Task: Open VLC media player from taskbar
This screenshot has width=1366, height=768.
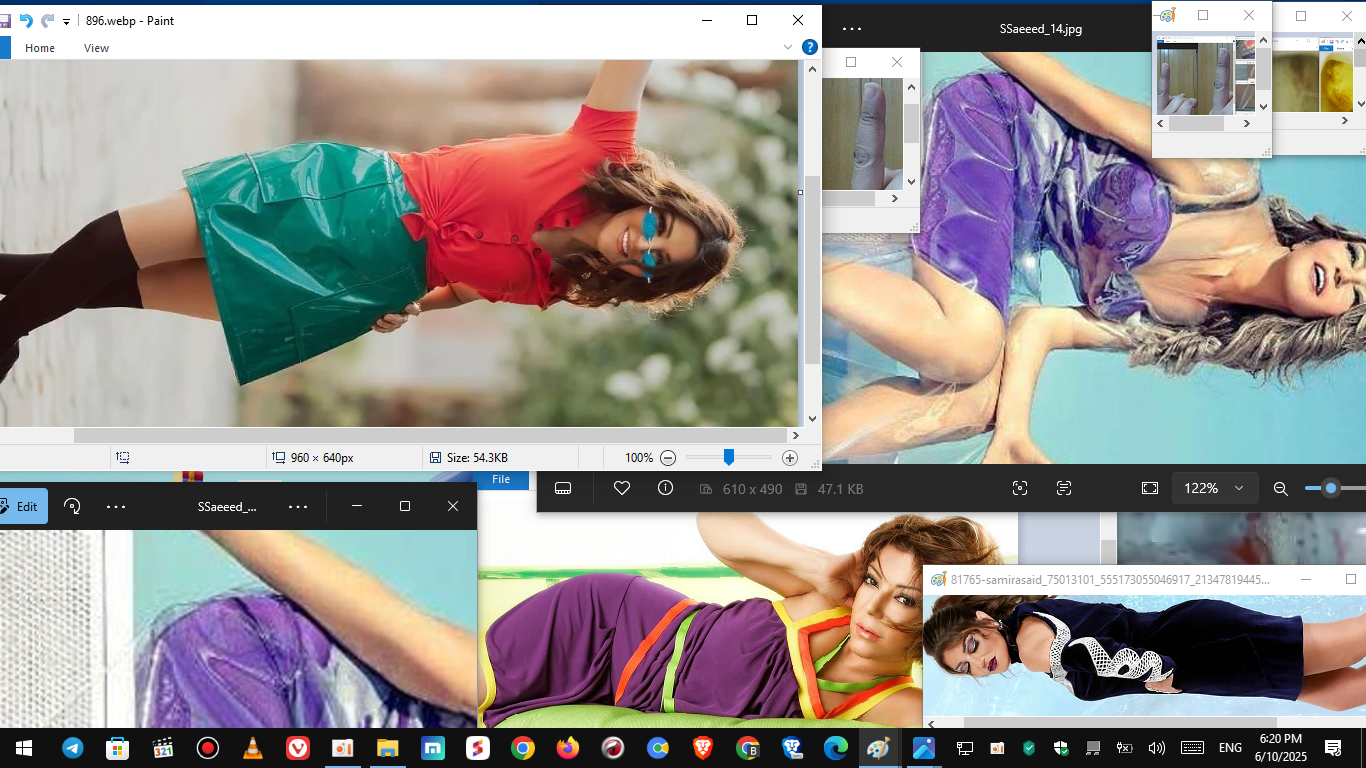Action: point(254,748)
